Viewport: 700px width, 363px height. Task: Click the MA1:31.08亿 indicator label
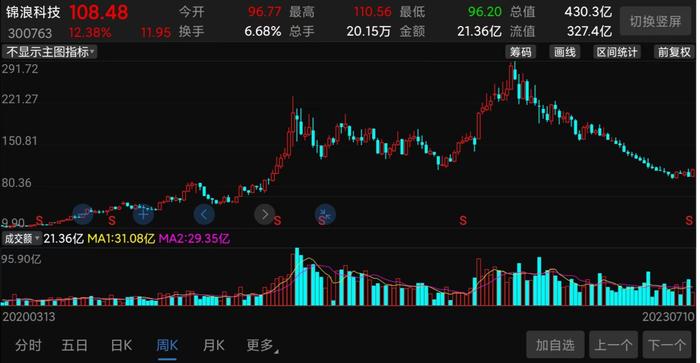(x=121, y=238)
